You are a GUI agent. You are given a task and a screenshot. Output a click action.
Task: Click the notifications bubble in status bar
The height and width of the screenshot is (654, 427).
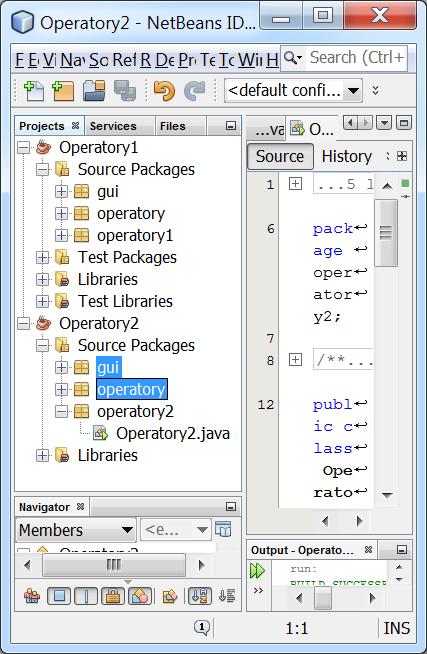tap(202, 627)
